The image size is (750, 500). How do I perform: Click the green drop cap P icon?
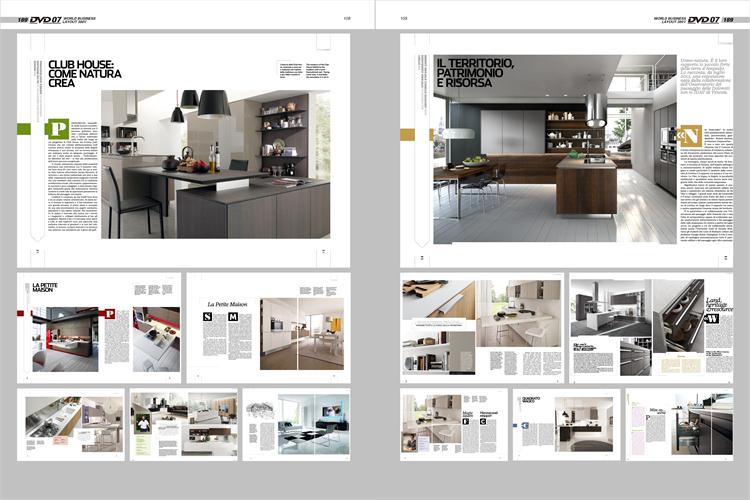56,128
